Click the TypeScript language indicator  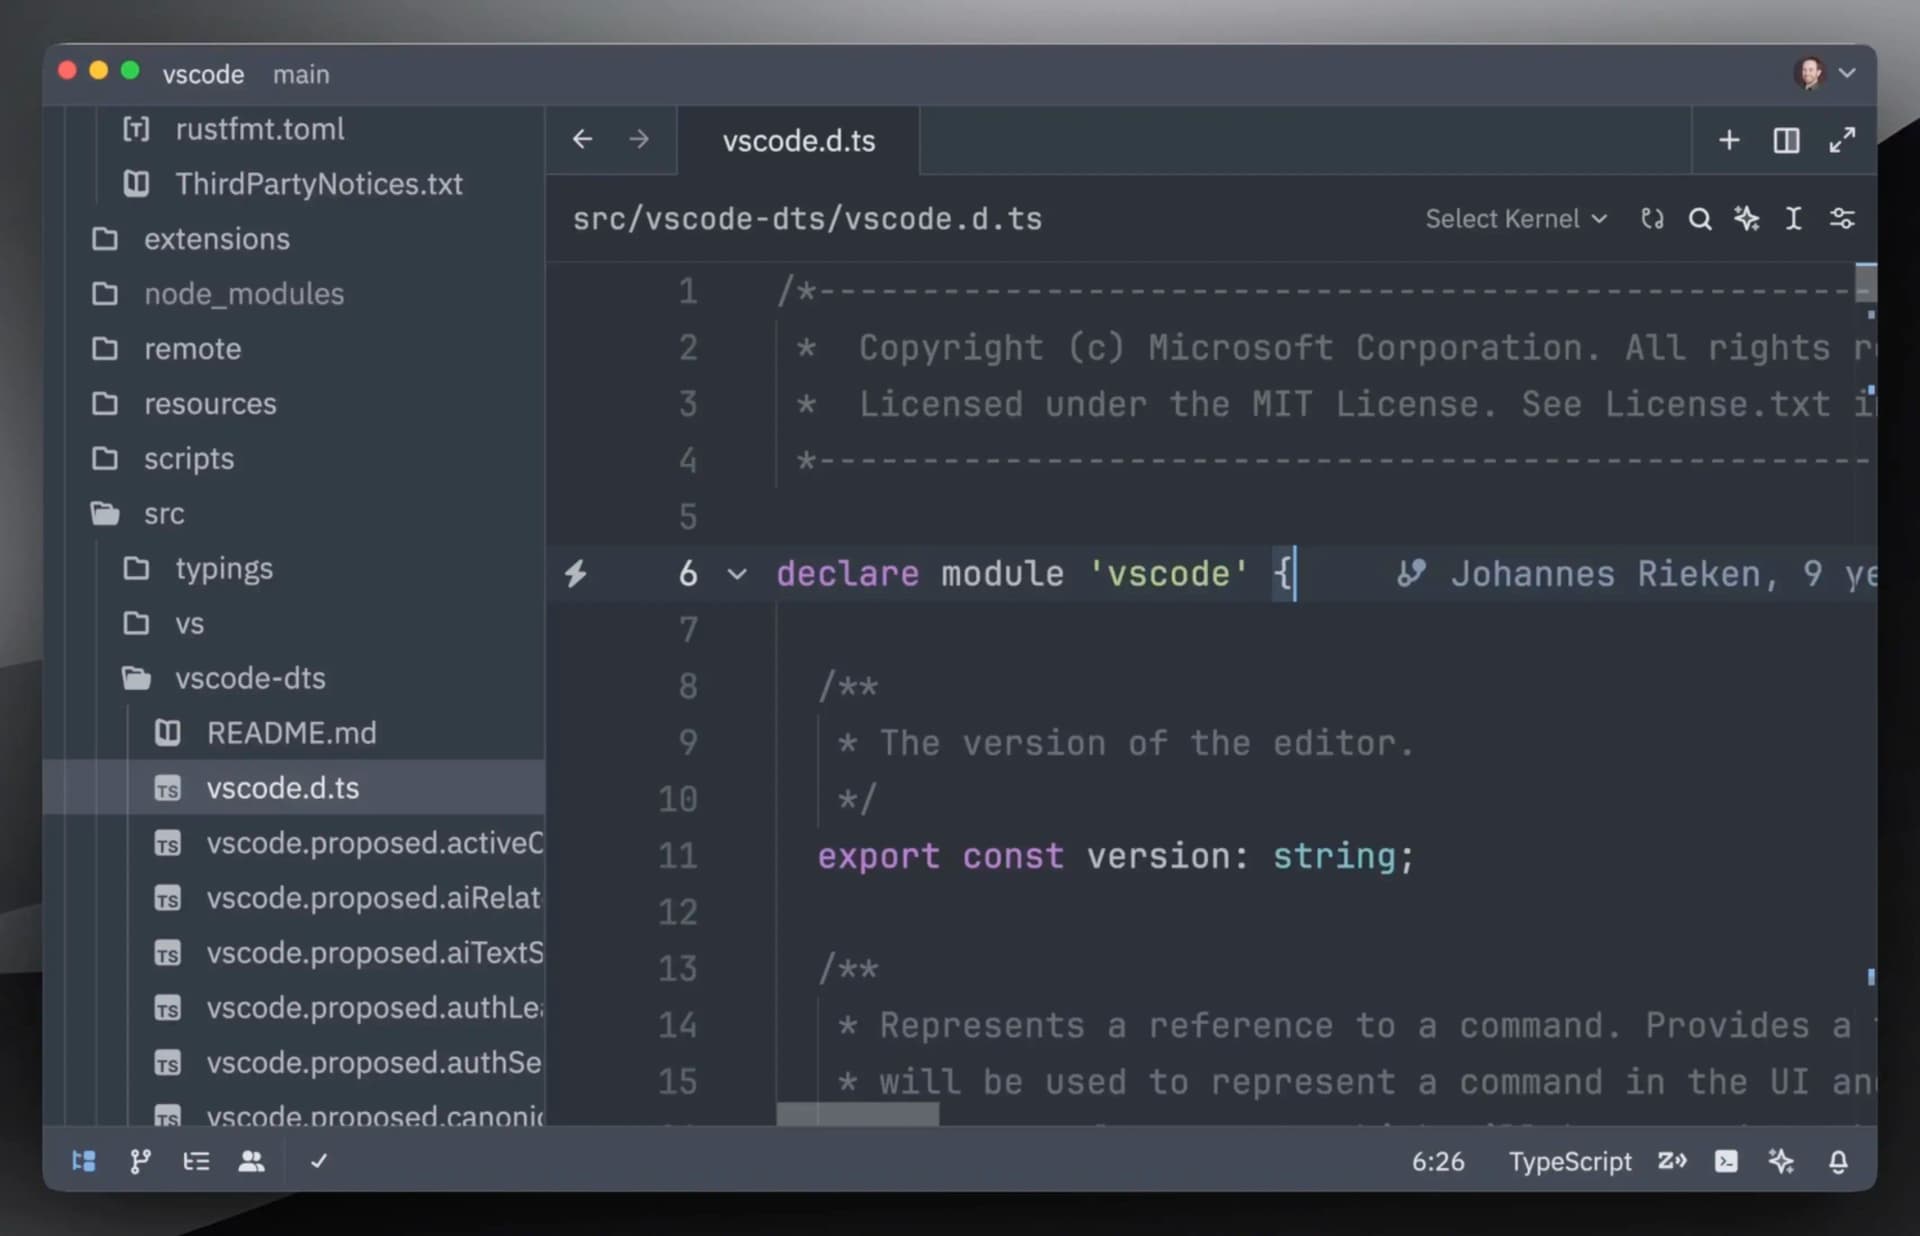click(x=1570, y=1161)
